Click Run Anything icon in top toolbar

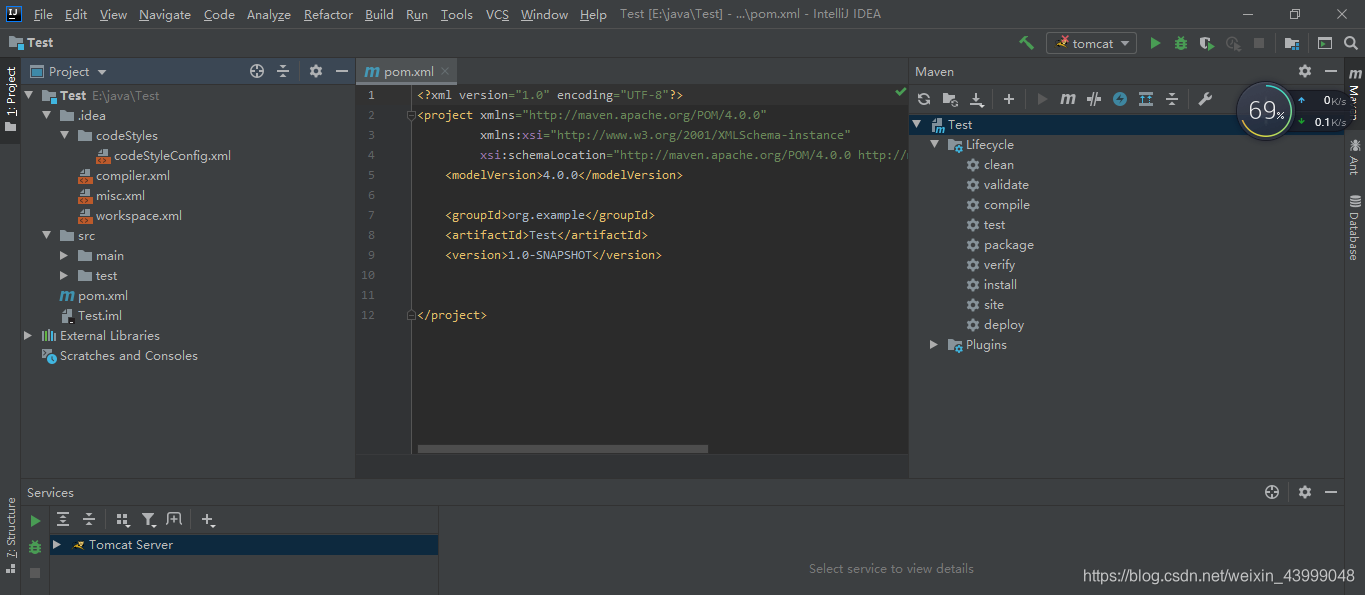[1325, 43]
